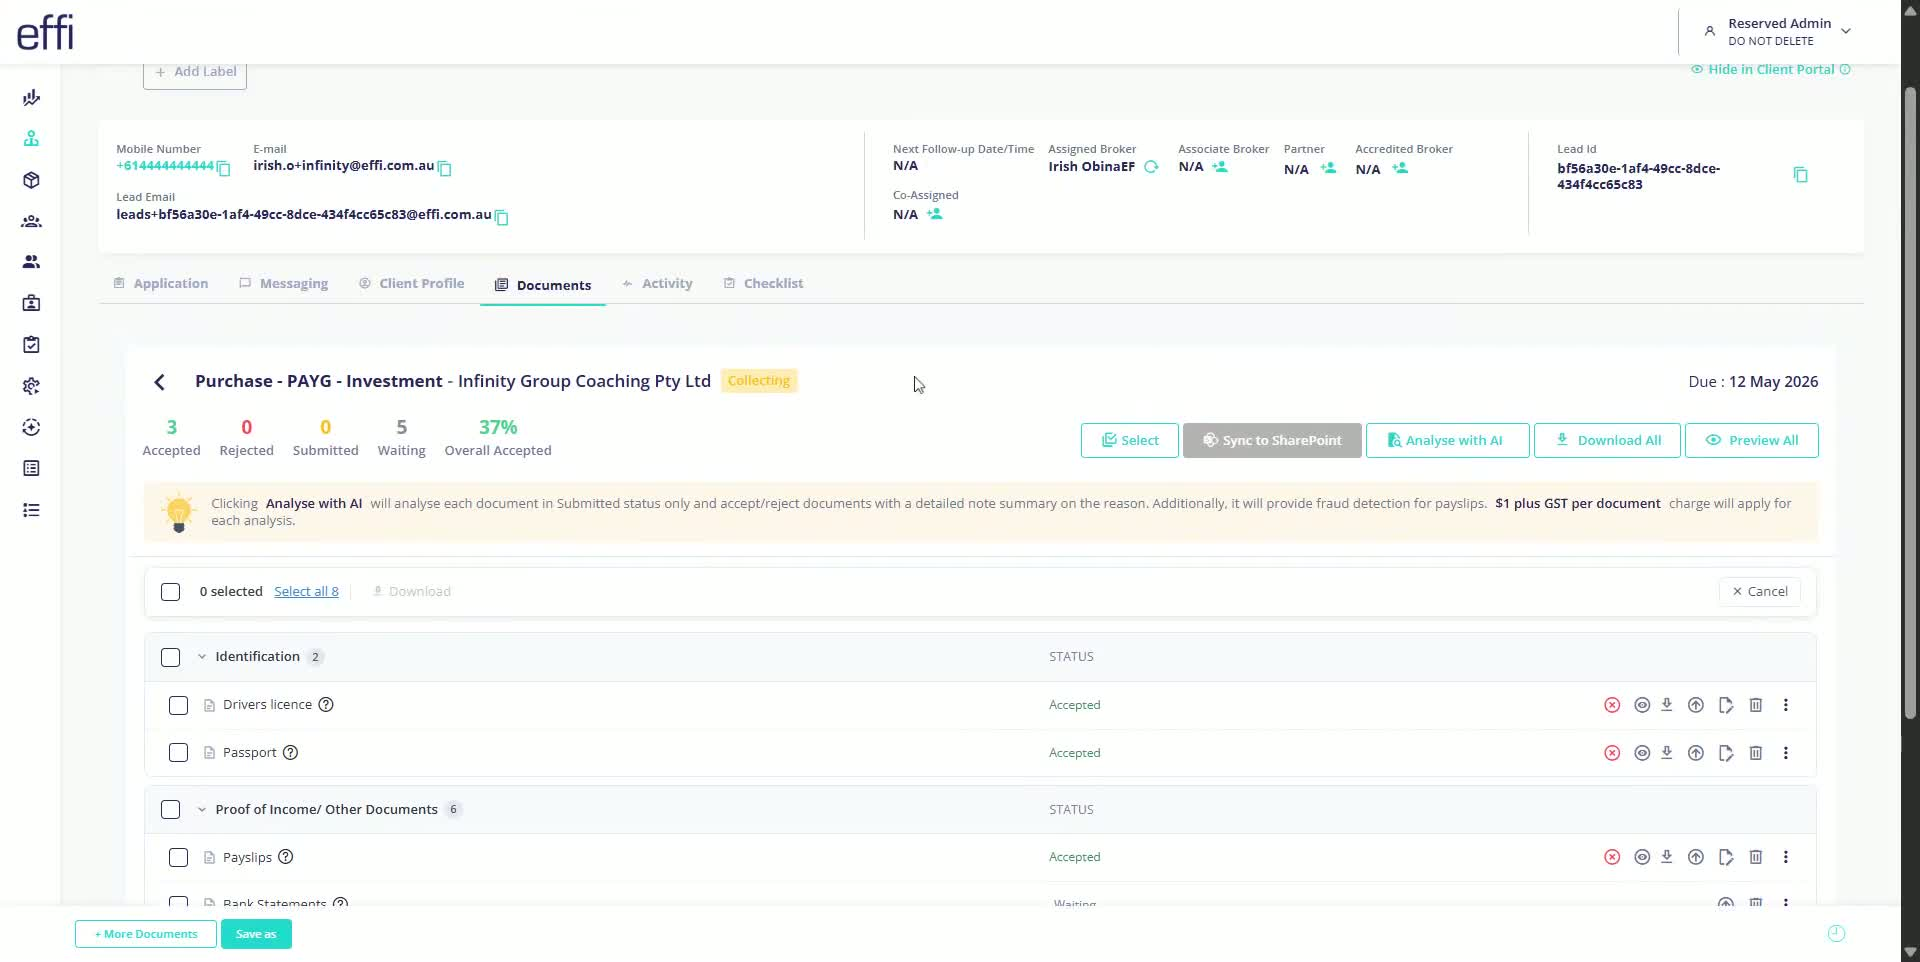Image resolution: width=1920 pixels, height=962 pixels.
Task: Tick the Drivers licence checkbox
Action: 179,705
